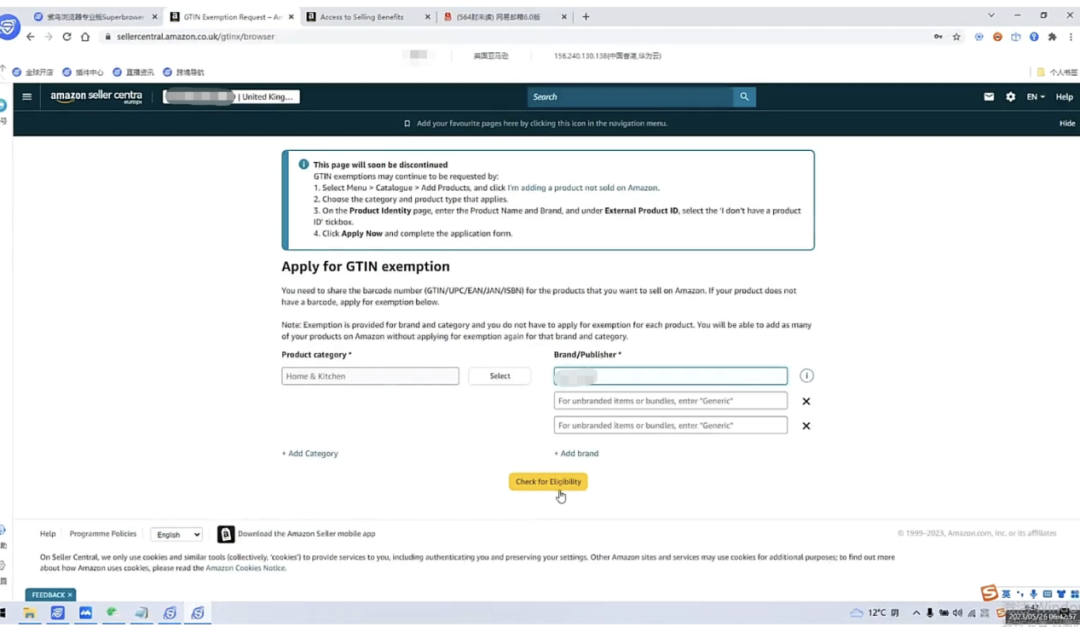Click the browser address bar URL
Image resolution: width=1080 pixels, height=627 pixels.
[196, 37]
